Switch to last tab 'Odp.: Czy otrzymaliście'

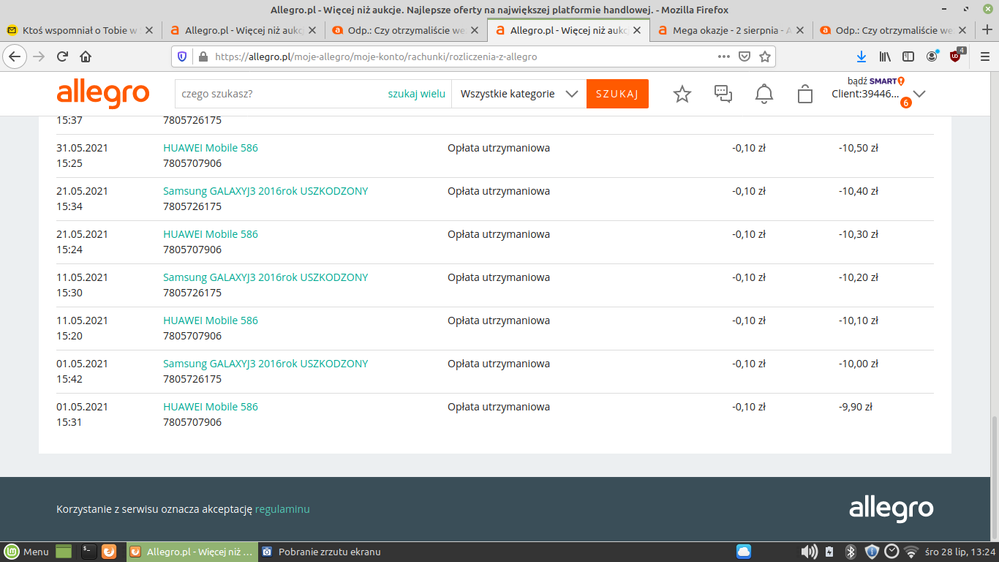(x=894, y=30)
